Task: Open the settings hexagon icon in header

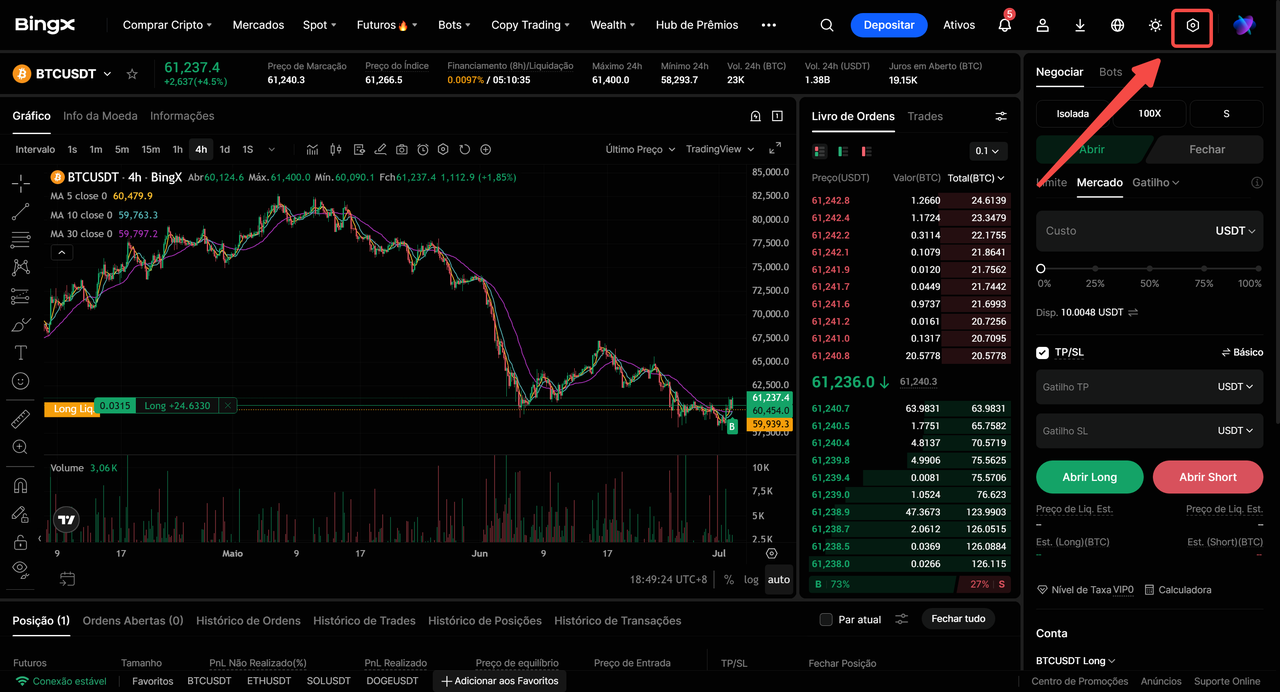Action: 1192,25
